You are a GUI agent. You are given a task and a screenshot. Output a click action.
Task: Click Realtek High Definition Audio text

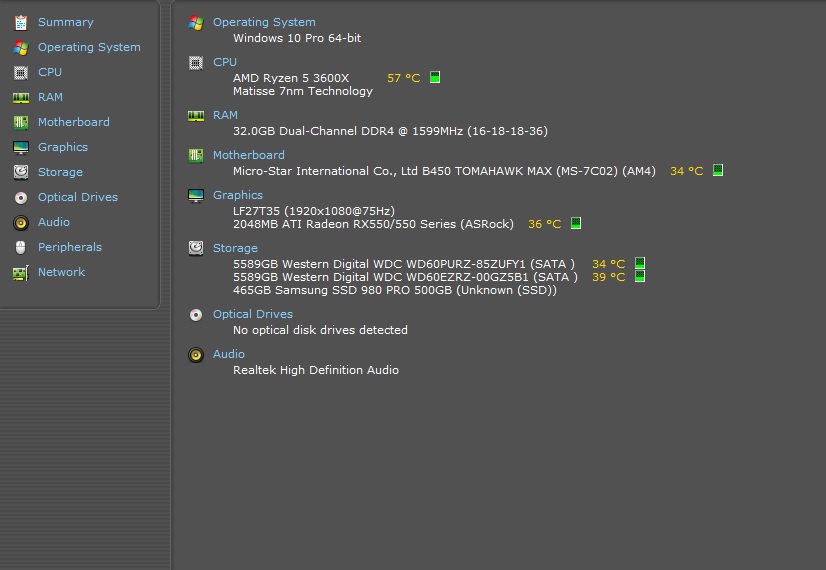point(316,370)
